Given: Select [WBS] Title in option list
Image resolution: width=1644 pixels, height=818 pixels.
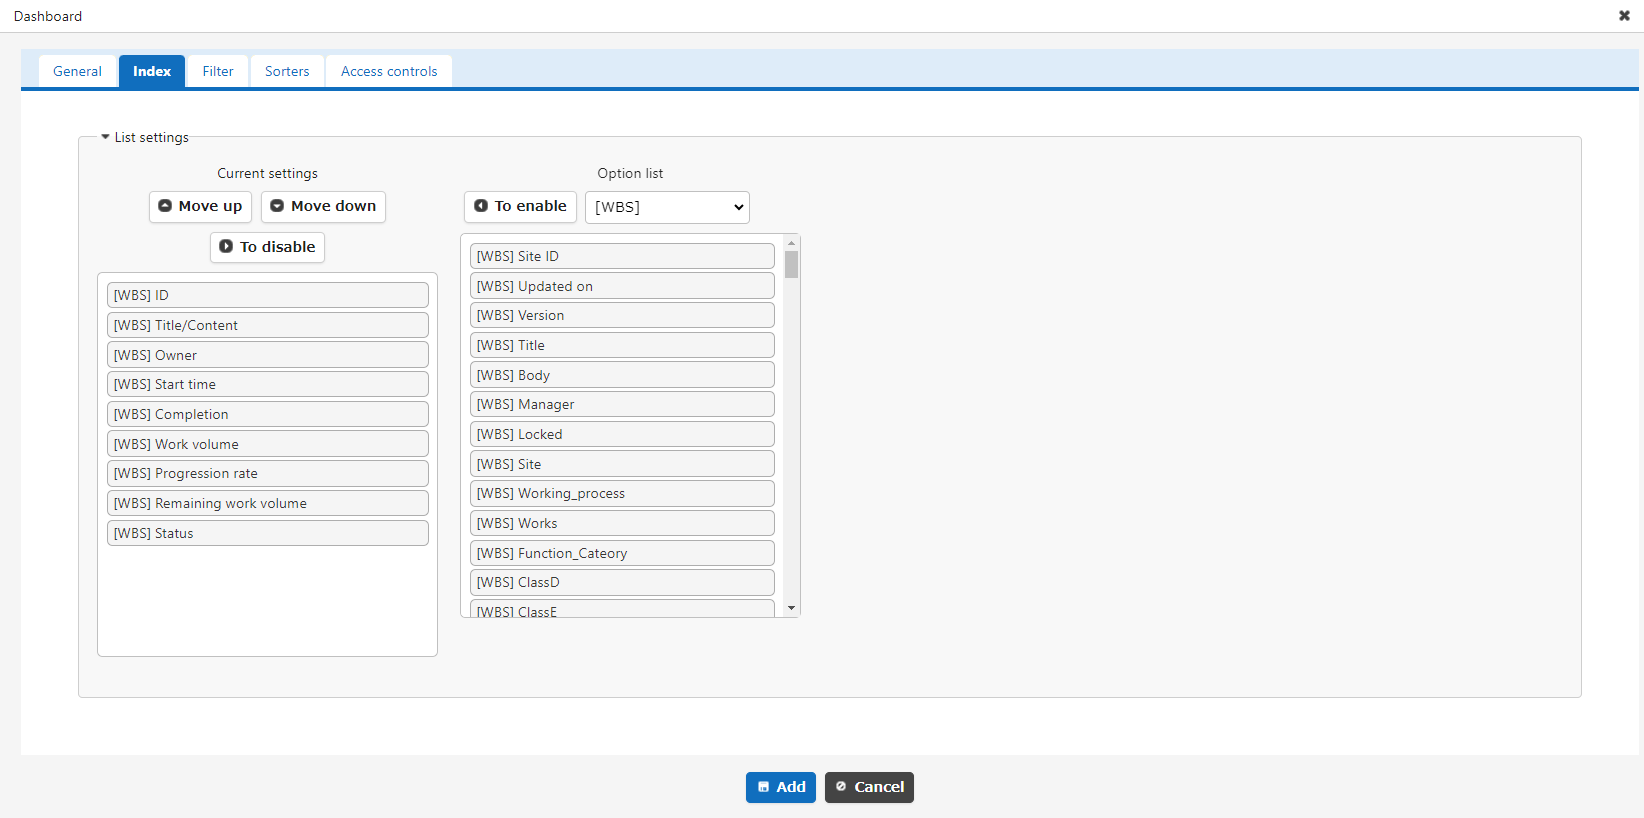Looking at the screenshot, I should pyautogui.click(x=622, y=345).
